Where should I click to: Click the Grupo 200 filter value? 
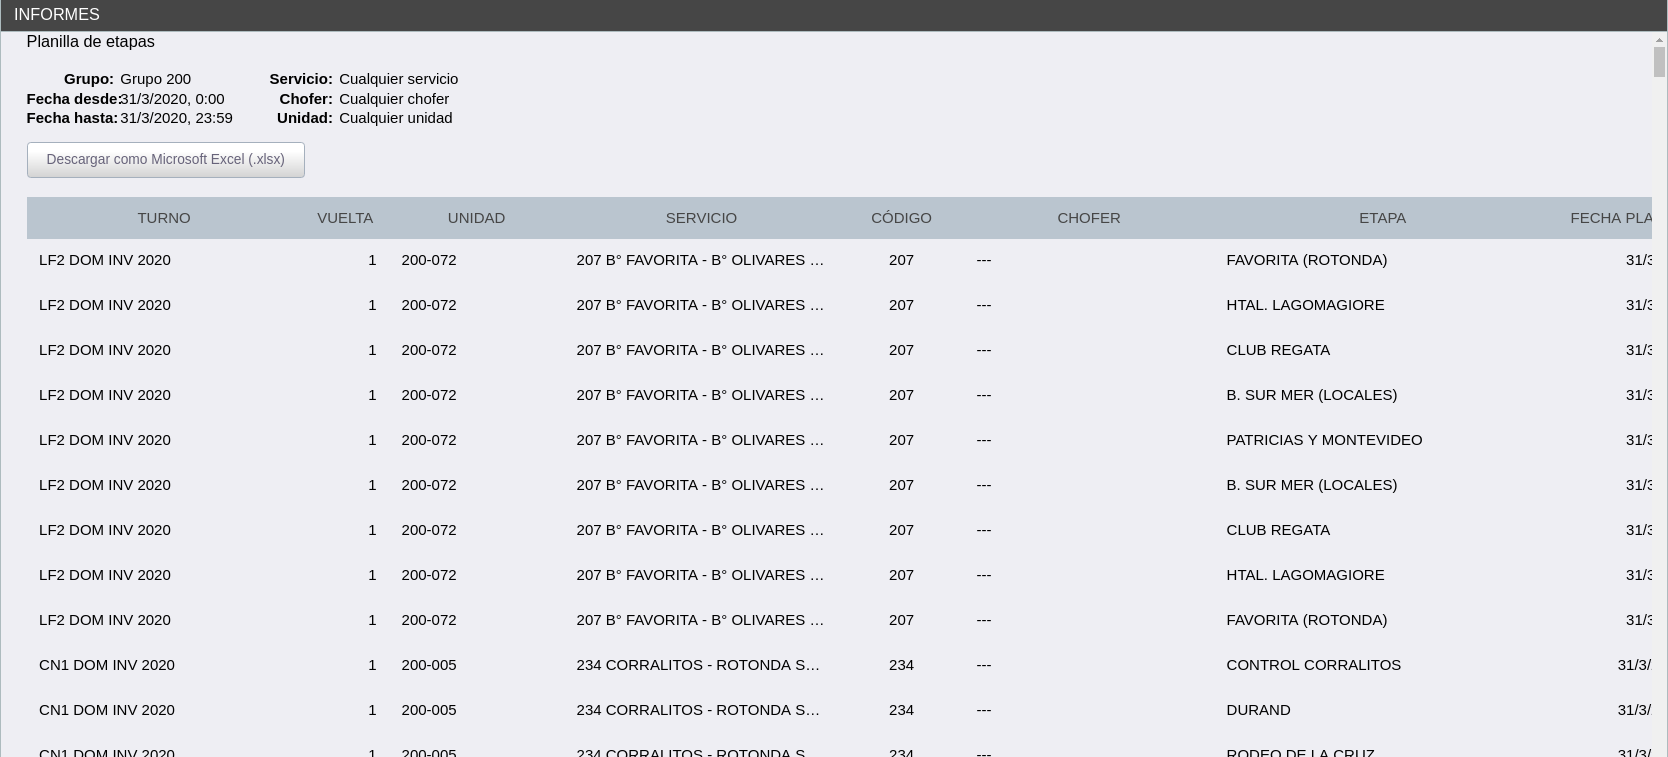155,79
